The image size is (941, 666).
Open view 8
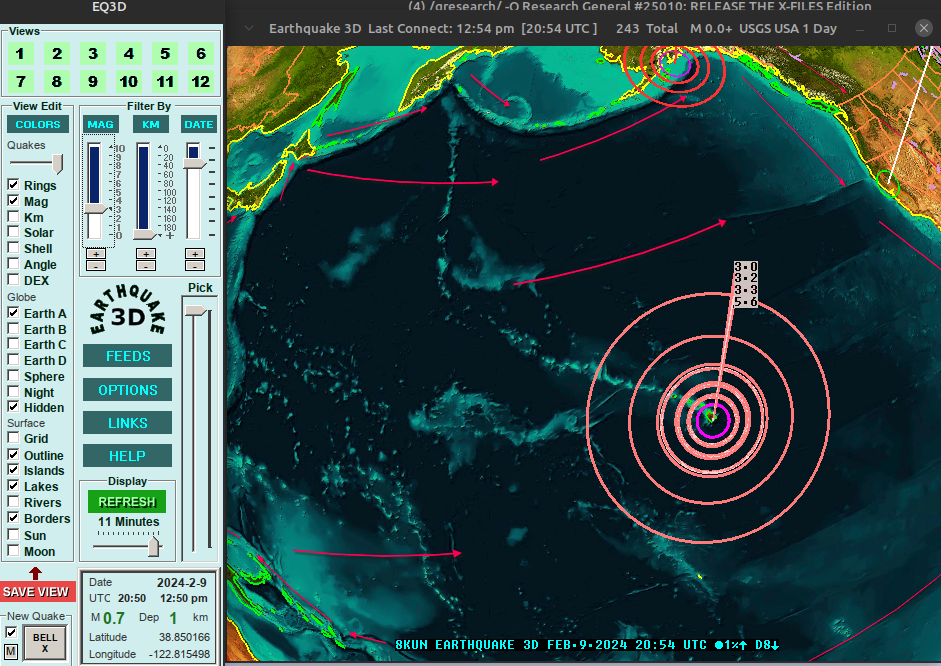point(57,82)
